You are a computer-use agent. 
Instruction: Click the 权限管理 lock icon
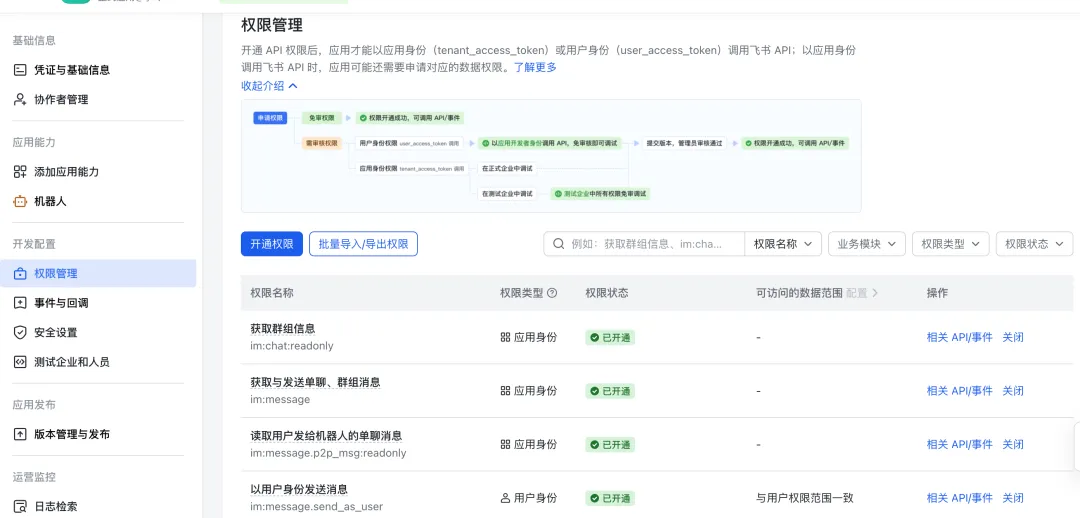(20, 273)
